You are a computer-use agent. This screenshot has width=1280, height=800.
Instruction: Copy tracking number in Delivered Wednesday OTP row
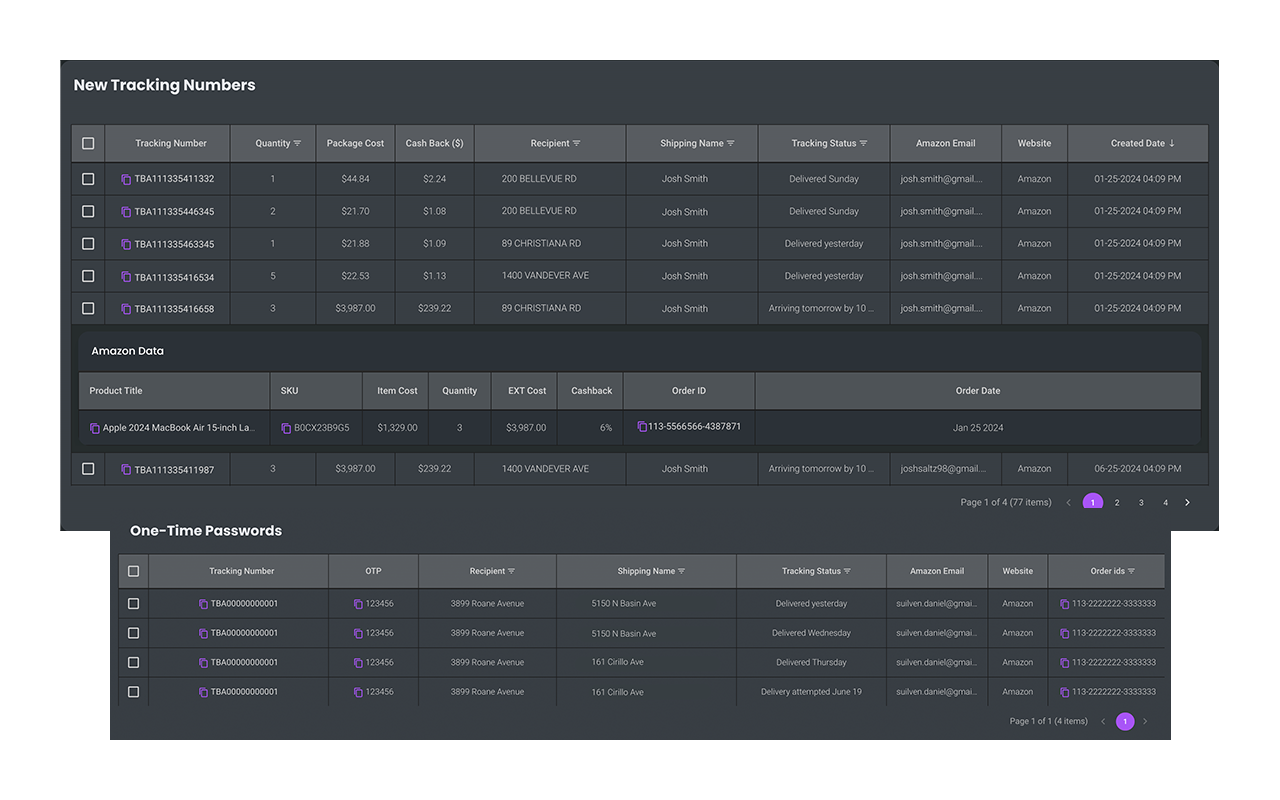[x=203, y=633]
